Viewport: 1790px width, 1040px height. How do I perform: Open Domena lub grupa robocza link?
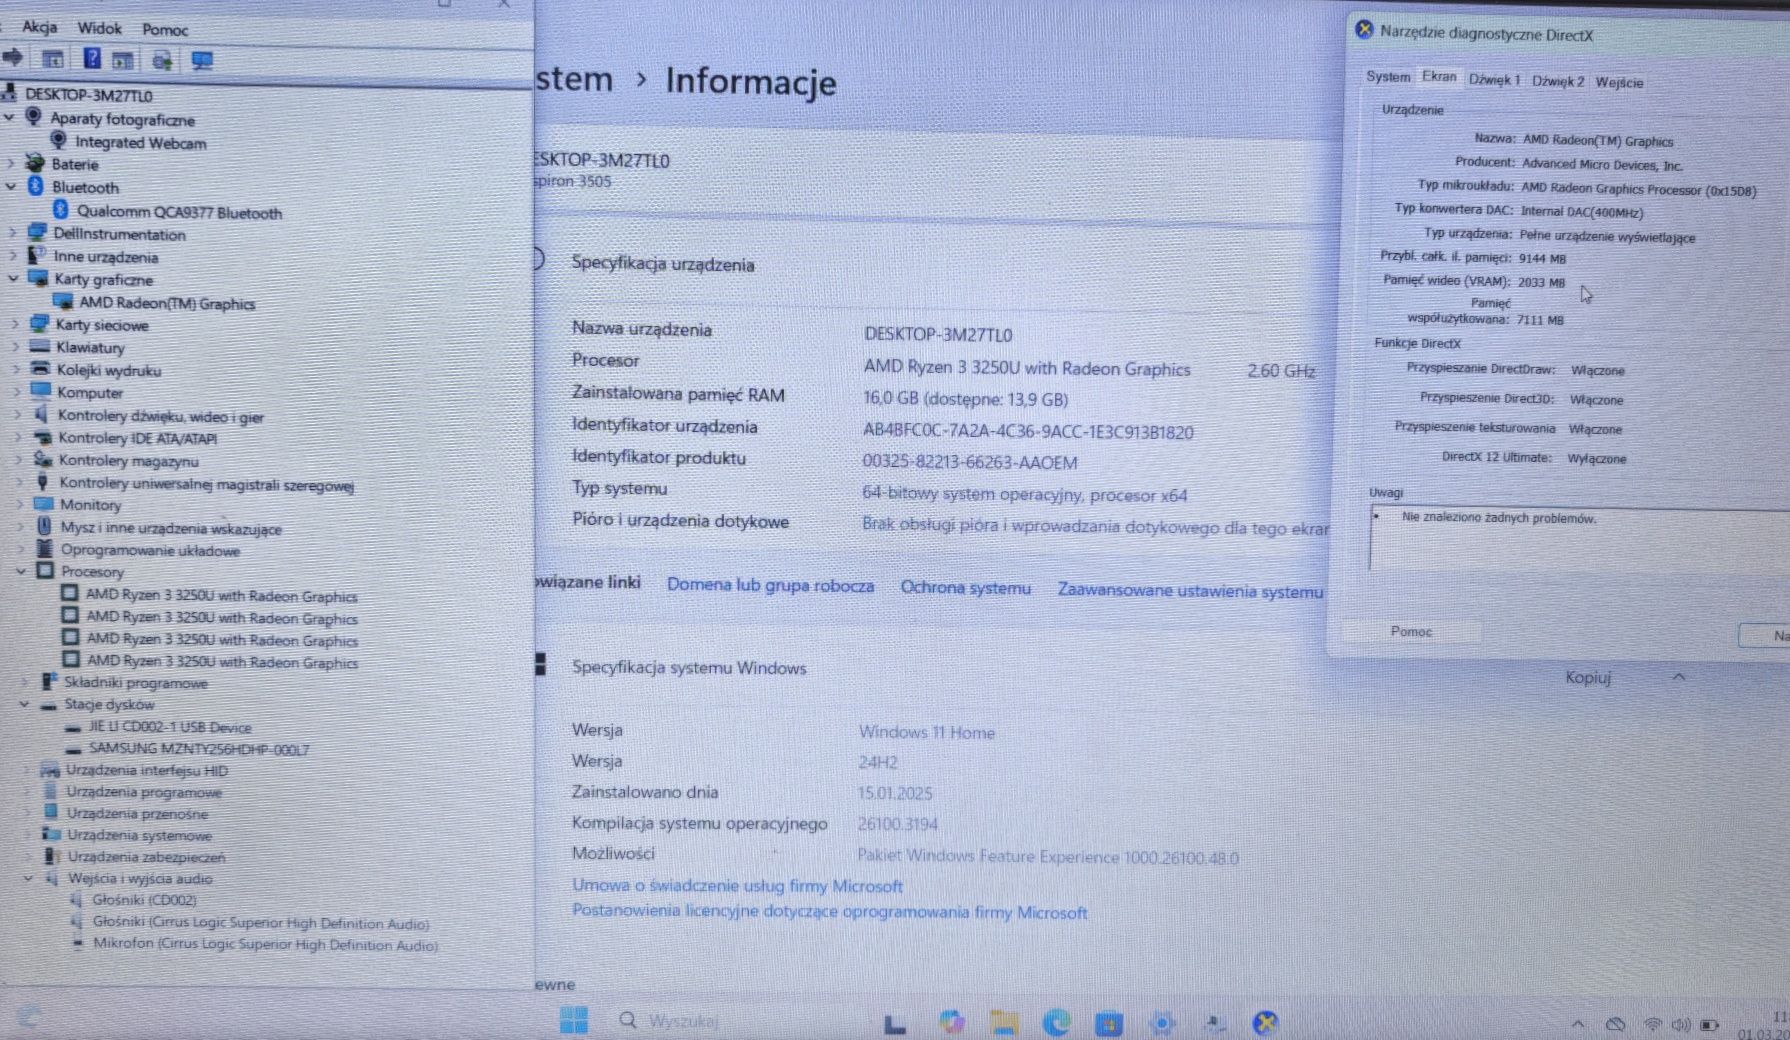(770, 585)
